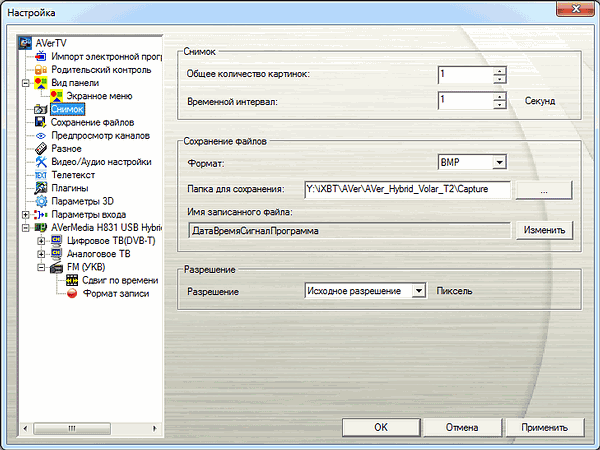This screenshot has height=450, width=600.
Task: Click the panel view icon
Action: (41, 83)
